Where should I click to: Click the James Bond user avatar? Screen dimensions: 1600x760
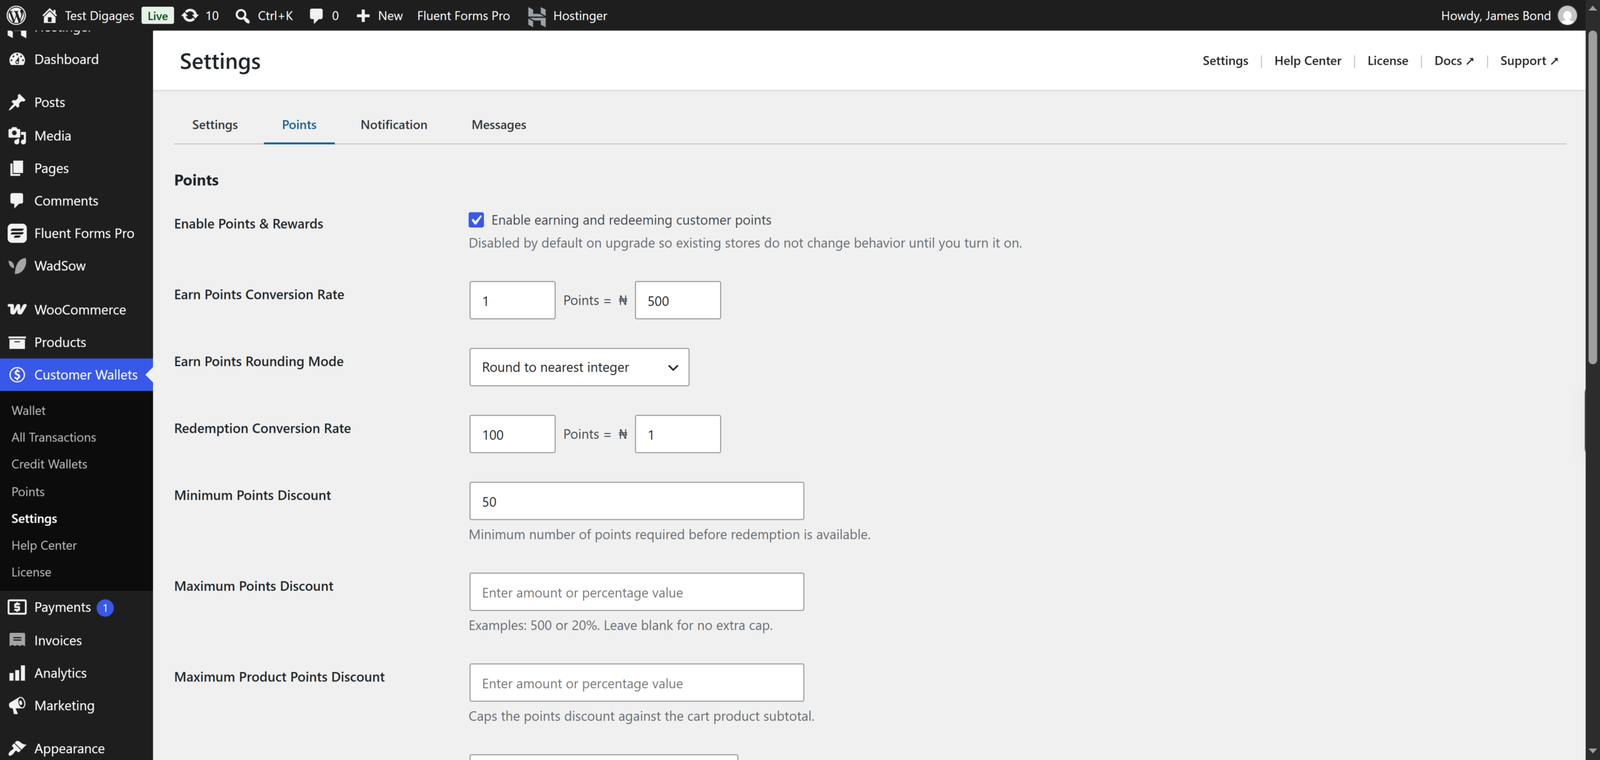pyautogui.click(x=1567, y=15)
